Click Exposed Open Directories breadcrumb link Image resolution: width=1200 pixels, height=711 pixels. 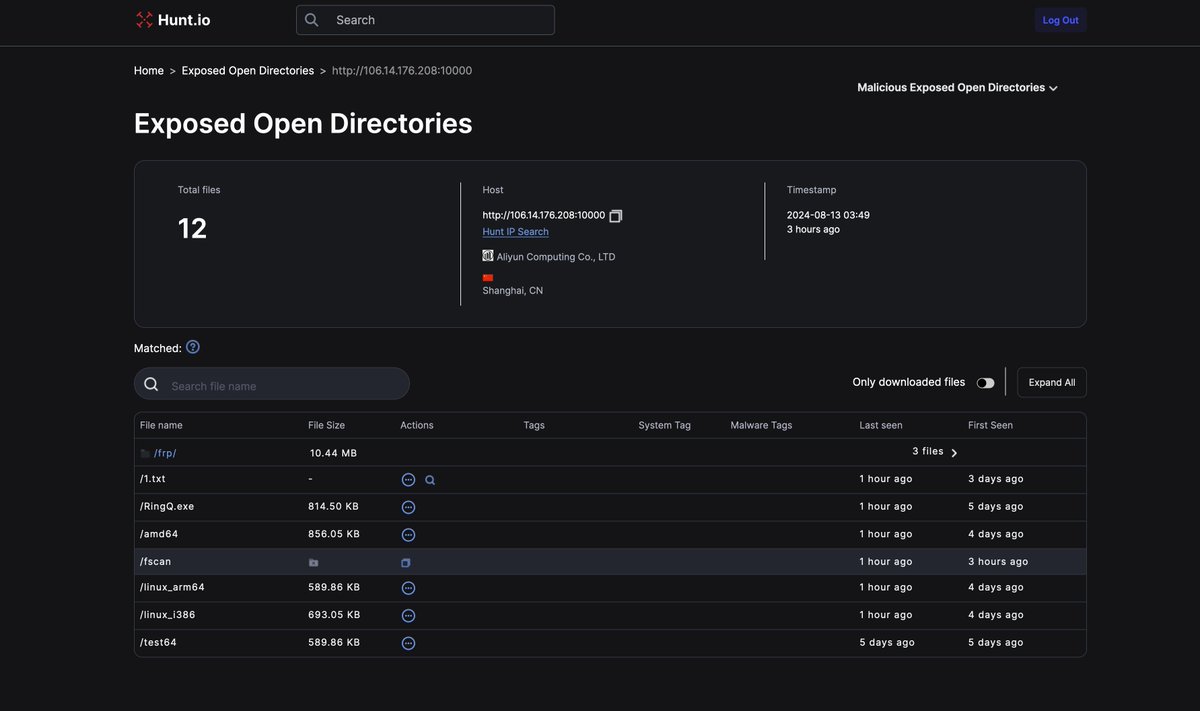click(248, 71)
